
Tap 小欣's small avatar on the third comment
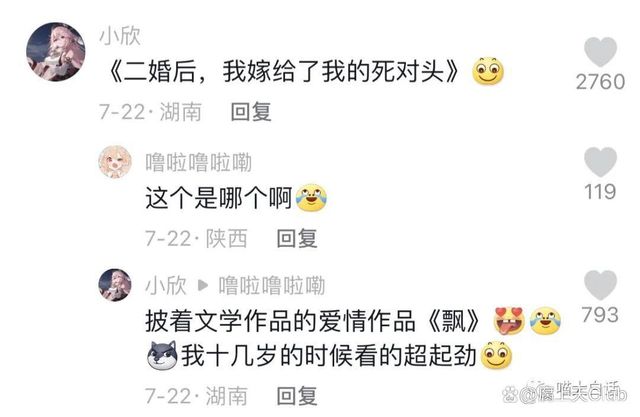[x=115, y=285]
